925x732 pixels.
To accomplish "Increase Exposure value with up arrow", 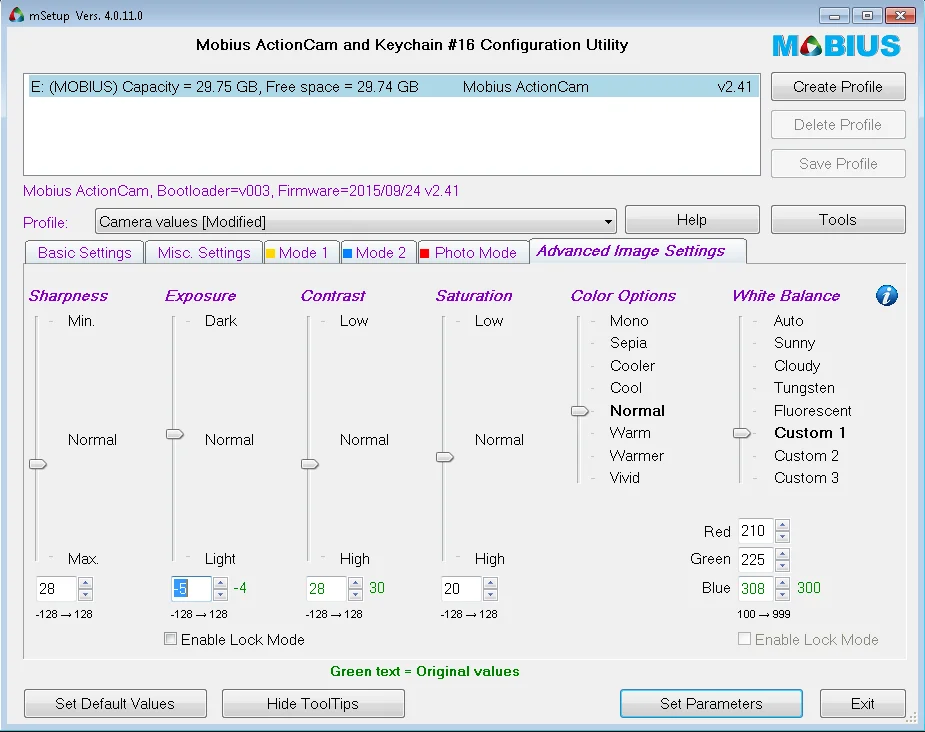I will pos(220,582).
